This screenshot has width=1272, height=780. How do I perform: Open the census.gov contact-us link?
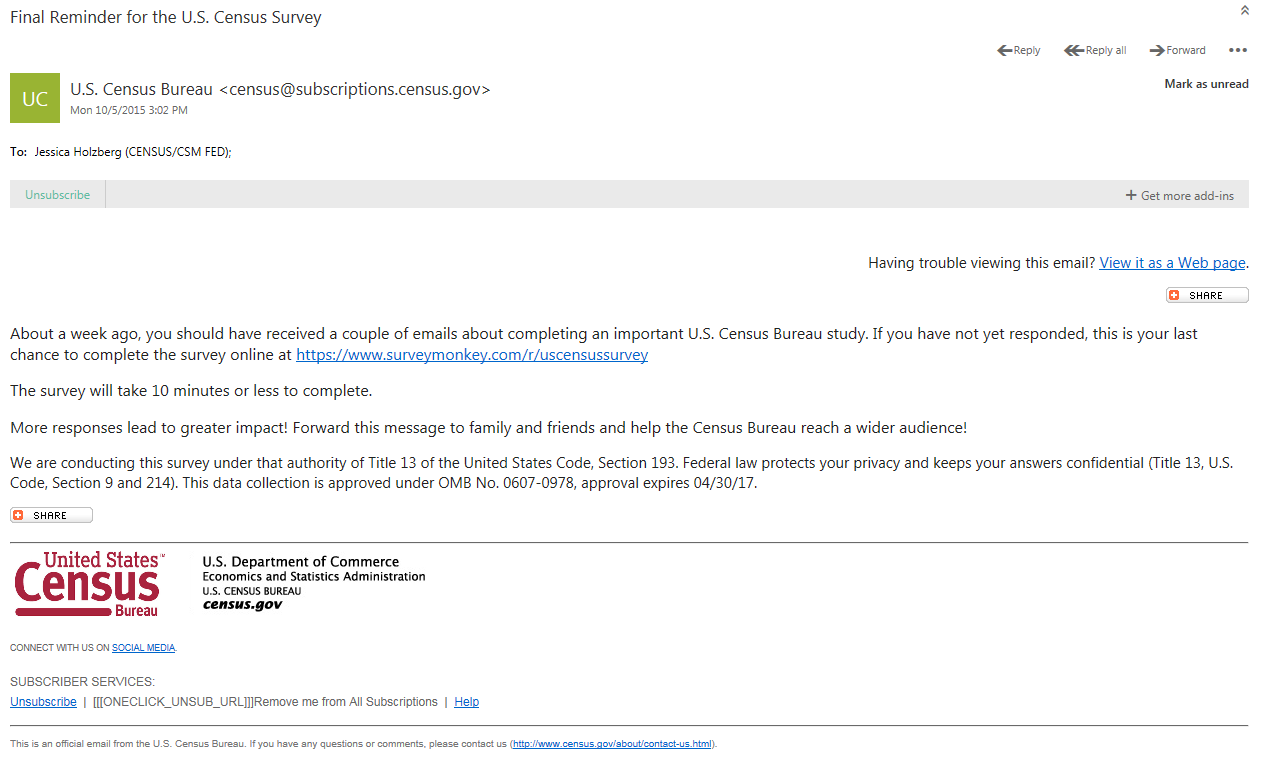click(x=612, y=744)
